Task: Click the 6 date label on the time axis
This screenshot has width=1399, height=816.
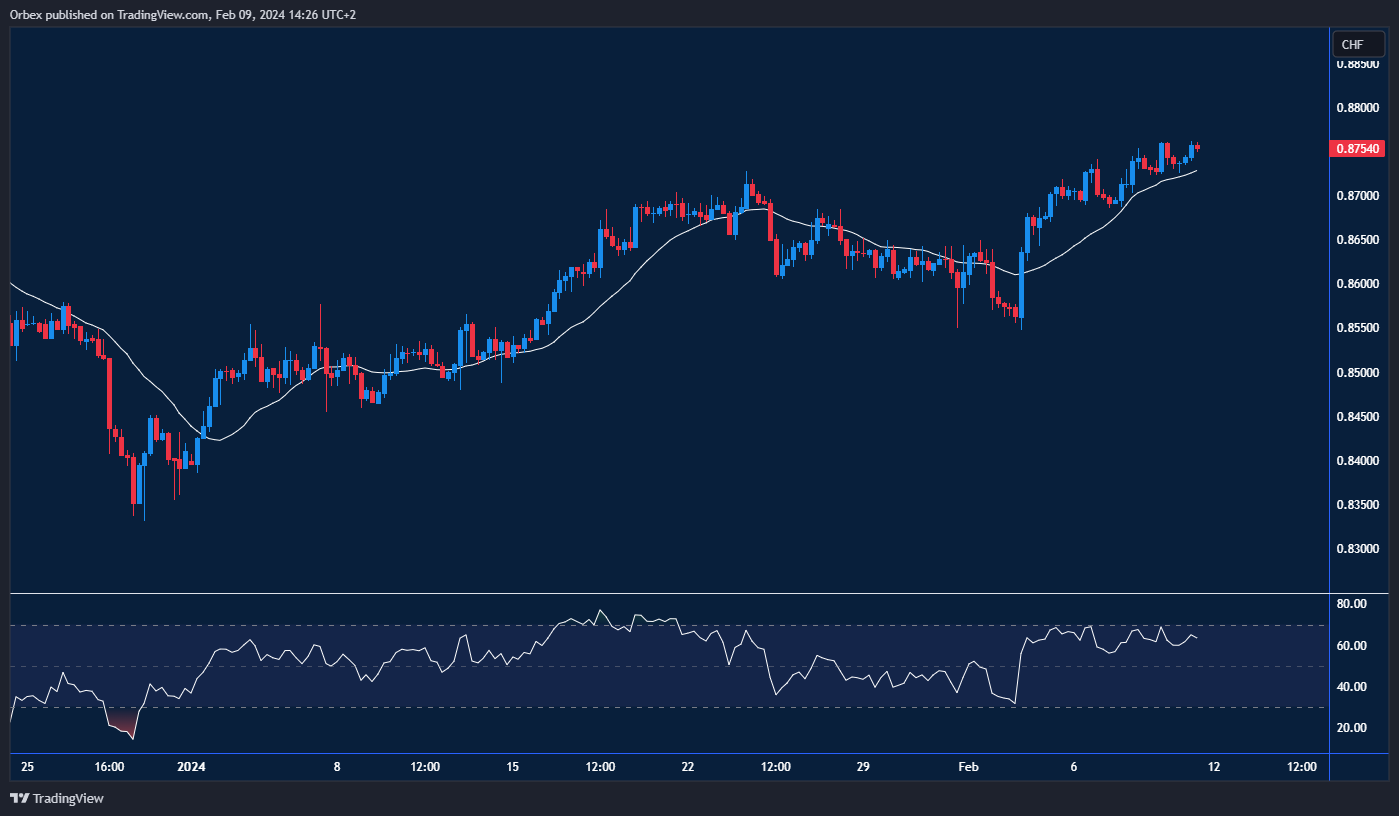Action: click(1073, 767)
